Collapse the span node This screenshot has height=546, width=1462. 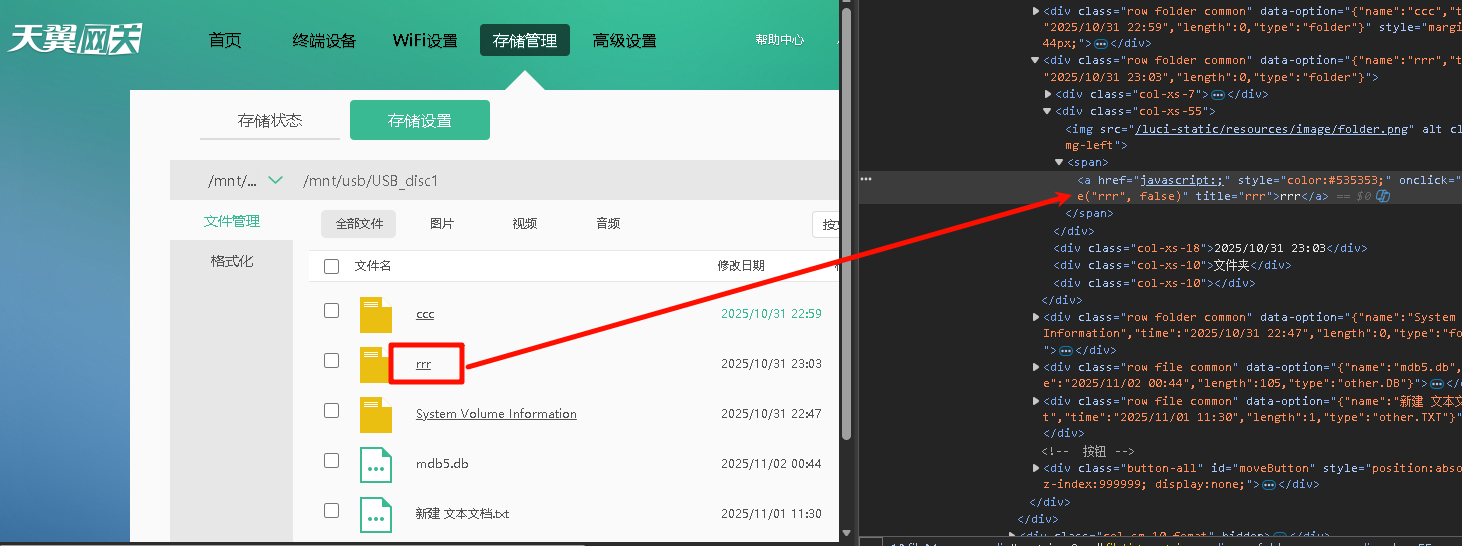[x=1060, y=162]
